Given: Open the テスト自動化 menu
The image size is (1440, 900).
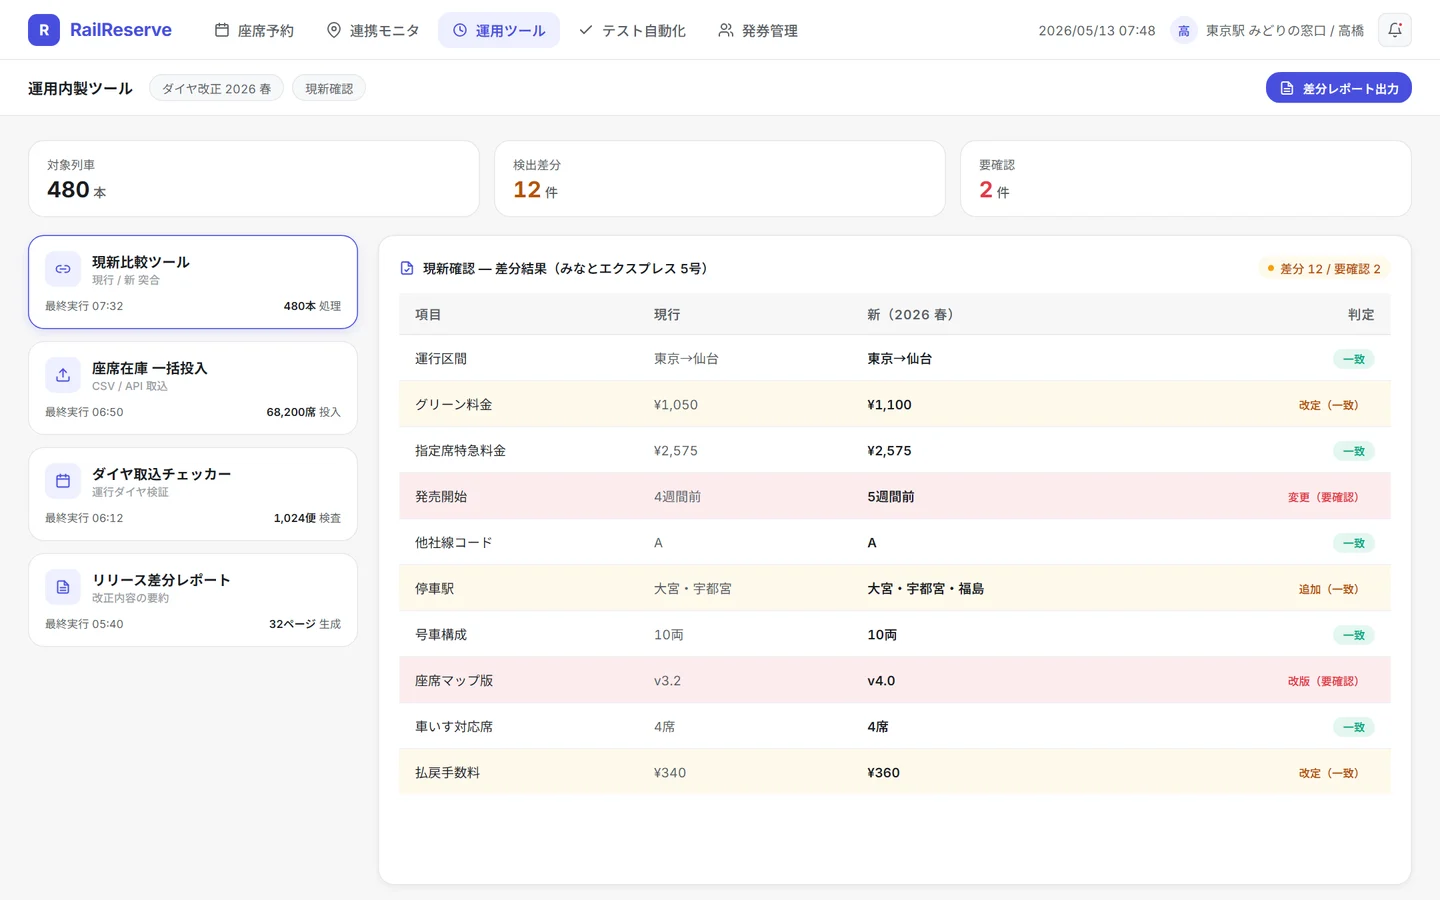Looking at the screenshot, I should click(632, 30).
